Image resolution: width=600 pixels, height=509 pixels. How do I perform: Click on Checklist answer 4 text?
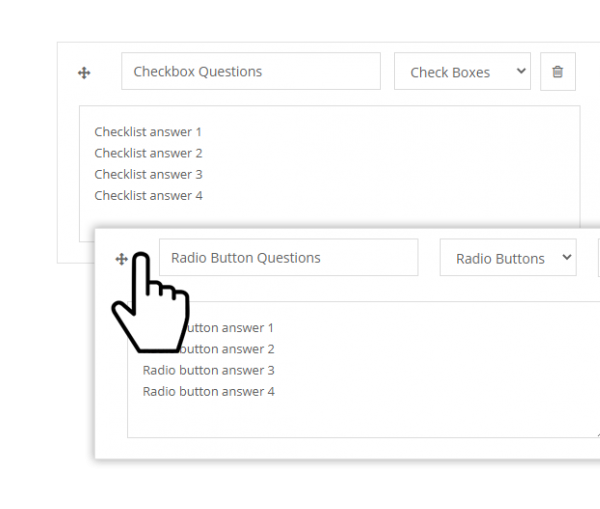point(148,195)
